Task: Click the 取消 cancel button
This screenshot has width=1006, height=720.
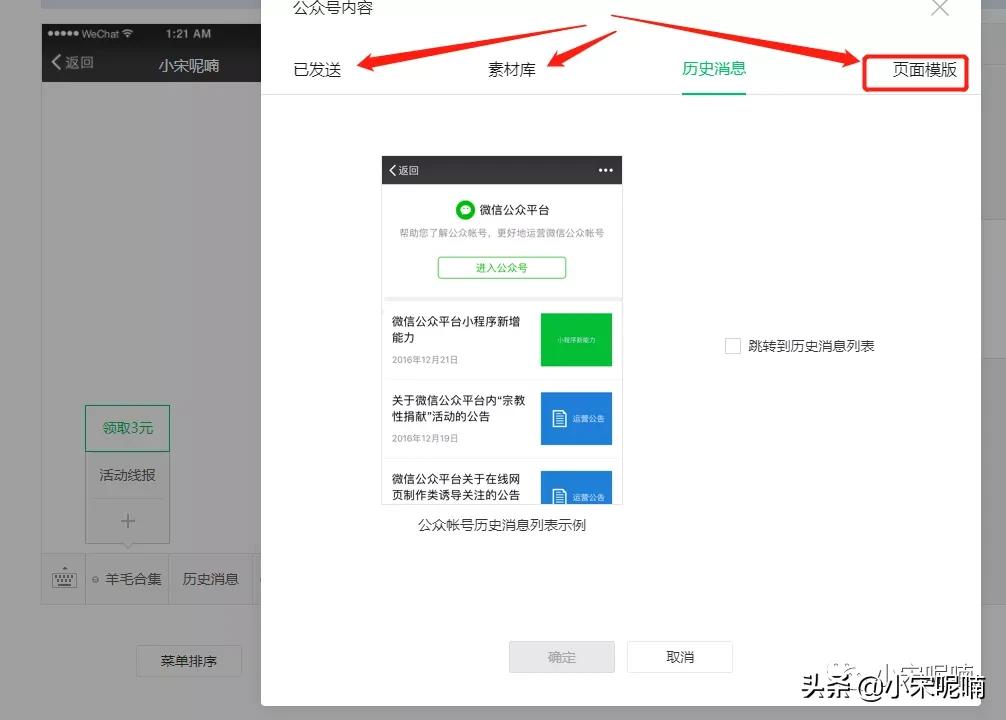Action: point(680,657)
